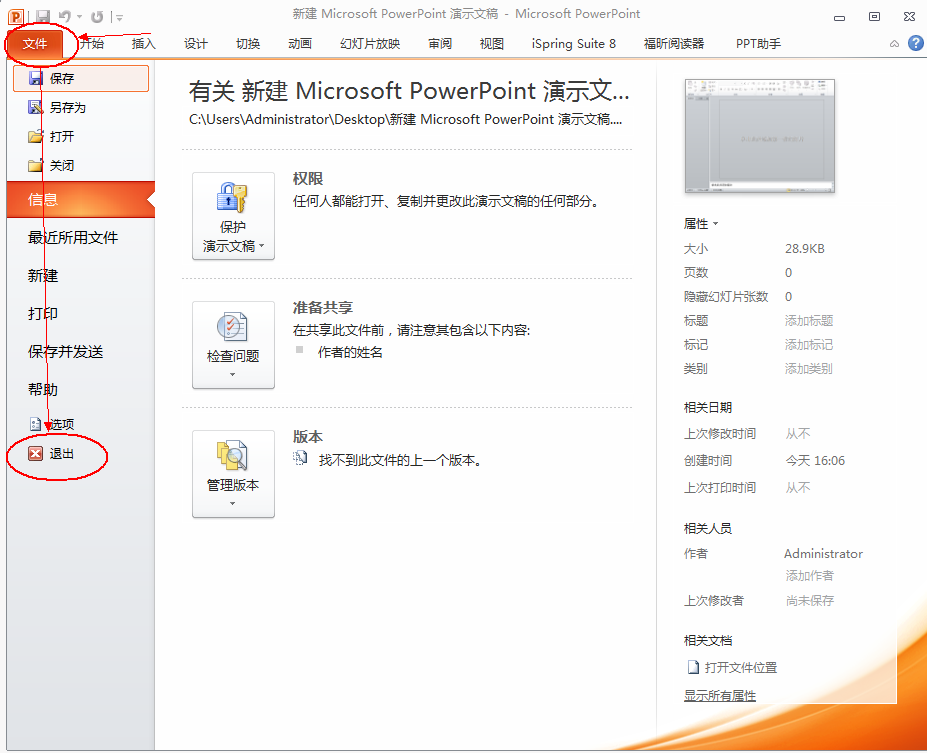Switch to the 审阅 ribbon tab

[x=440, y=44]
